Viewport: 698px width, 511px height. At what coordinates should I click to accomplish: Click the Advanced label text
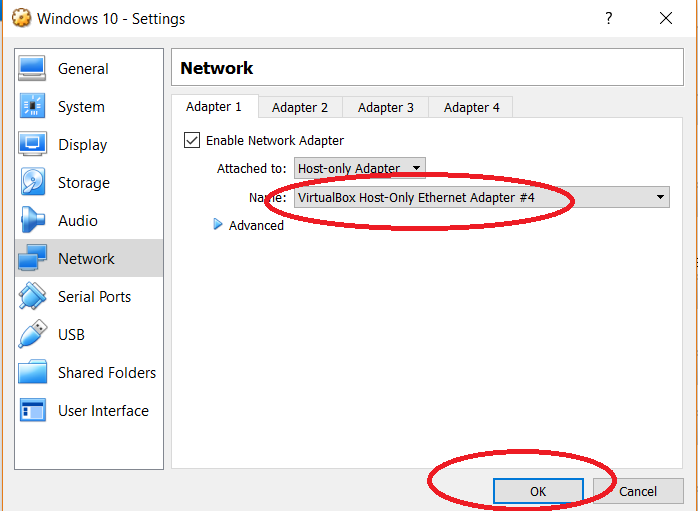[x=256, y=226]
